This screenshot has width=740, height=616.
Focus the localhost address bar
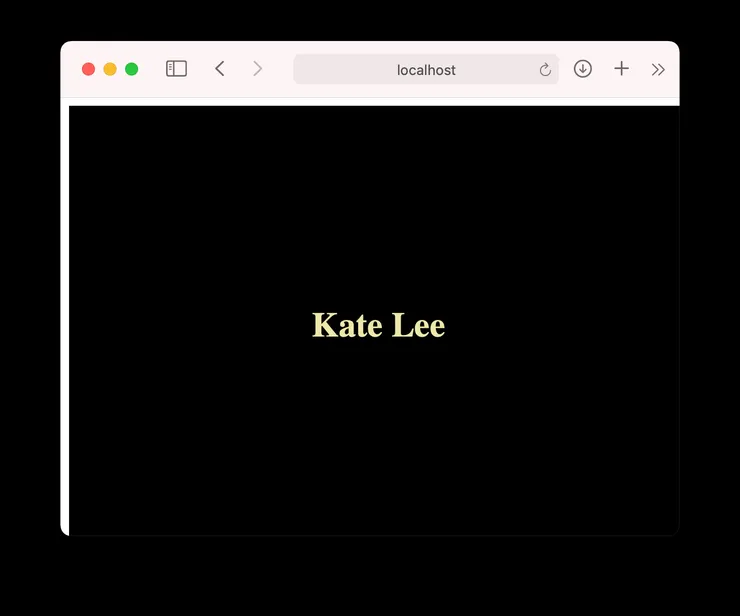426,69
